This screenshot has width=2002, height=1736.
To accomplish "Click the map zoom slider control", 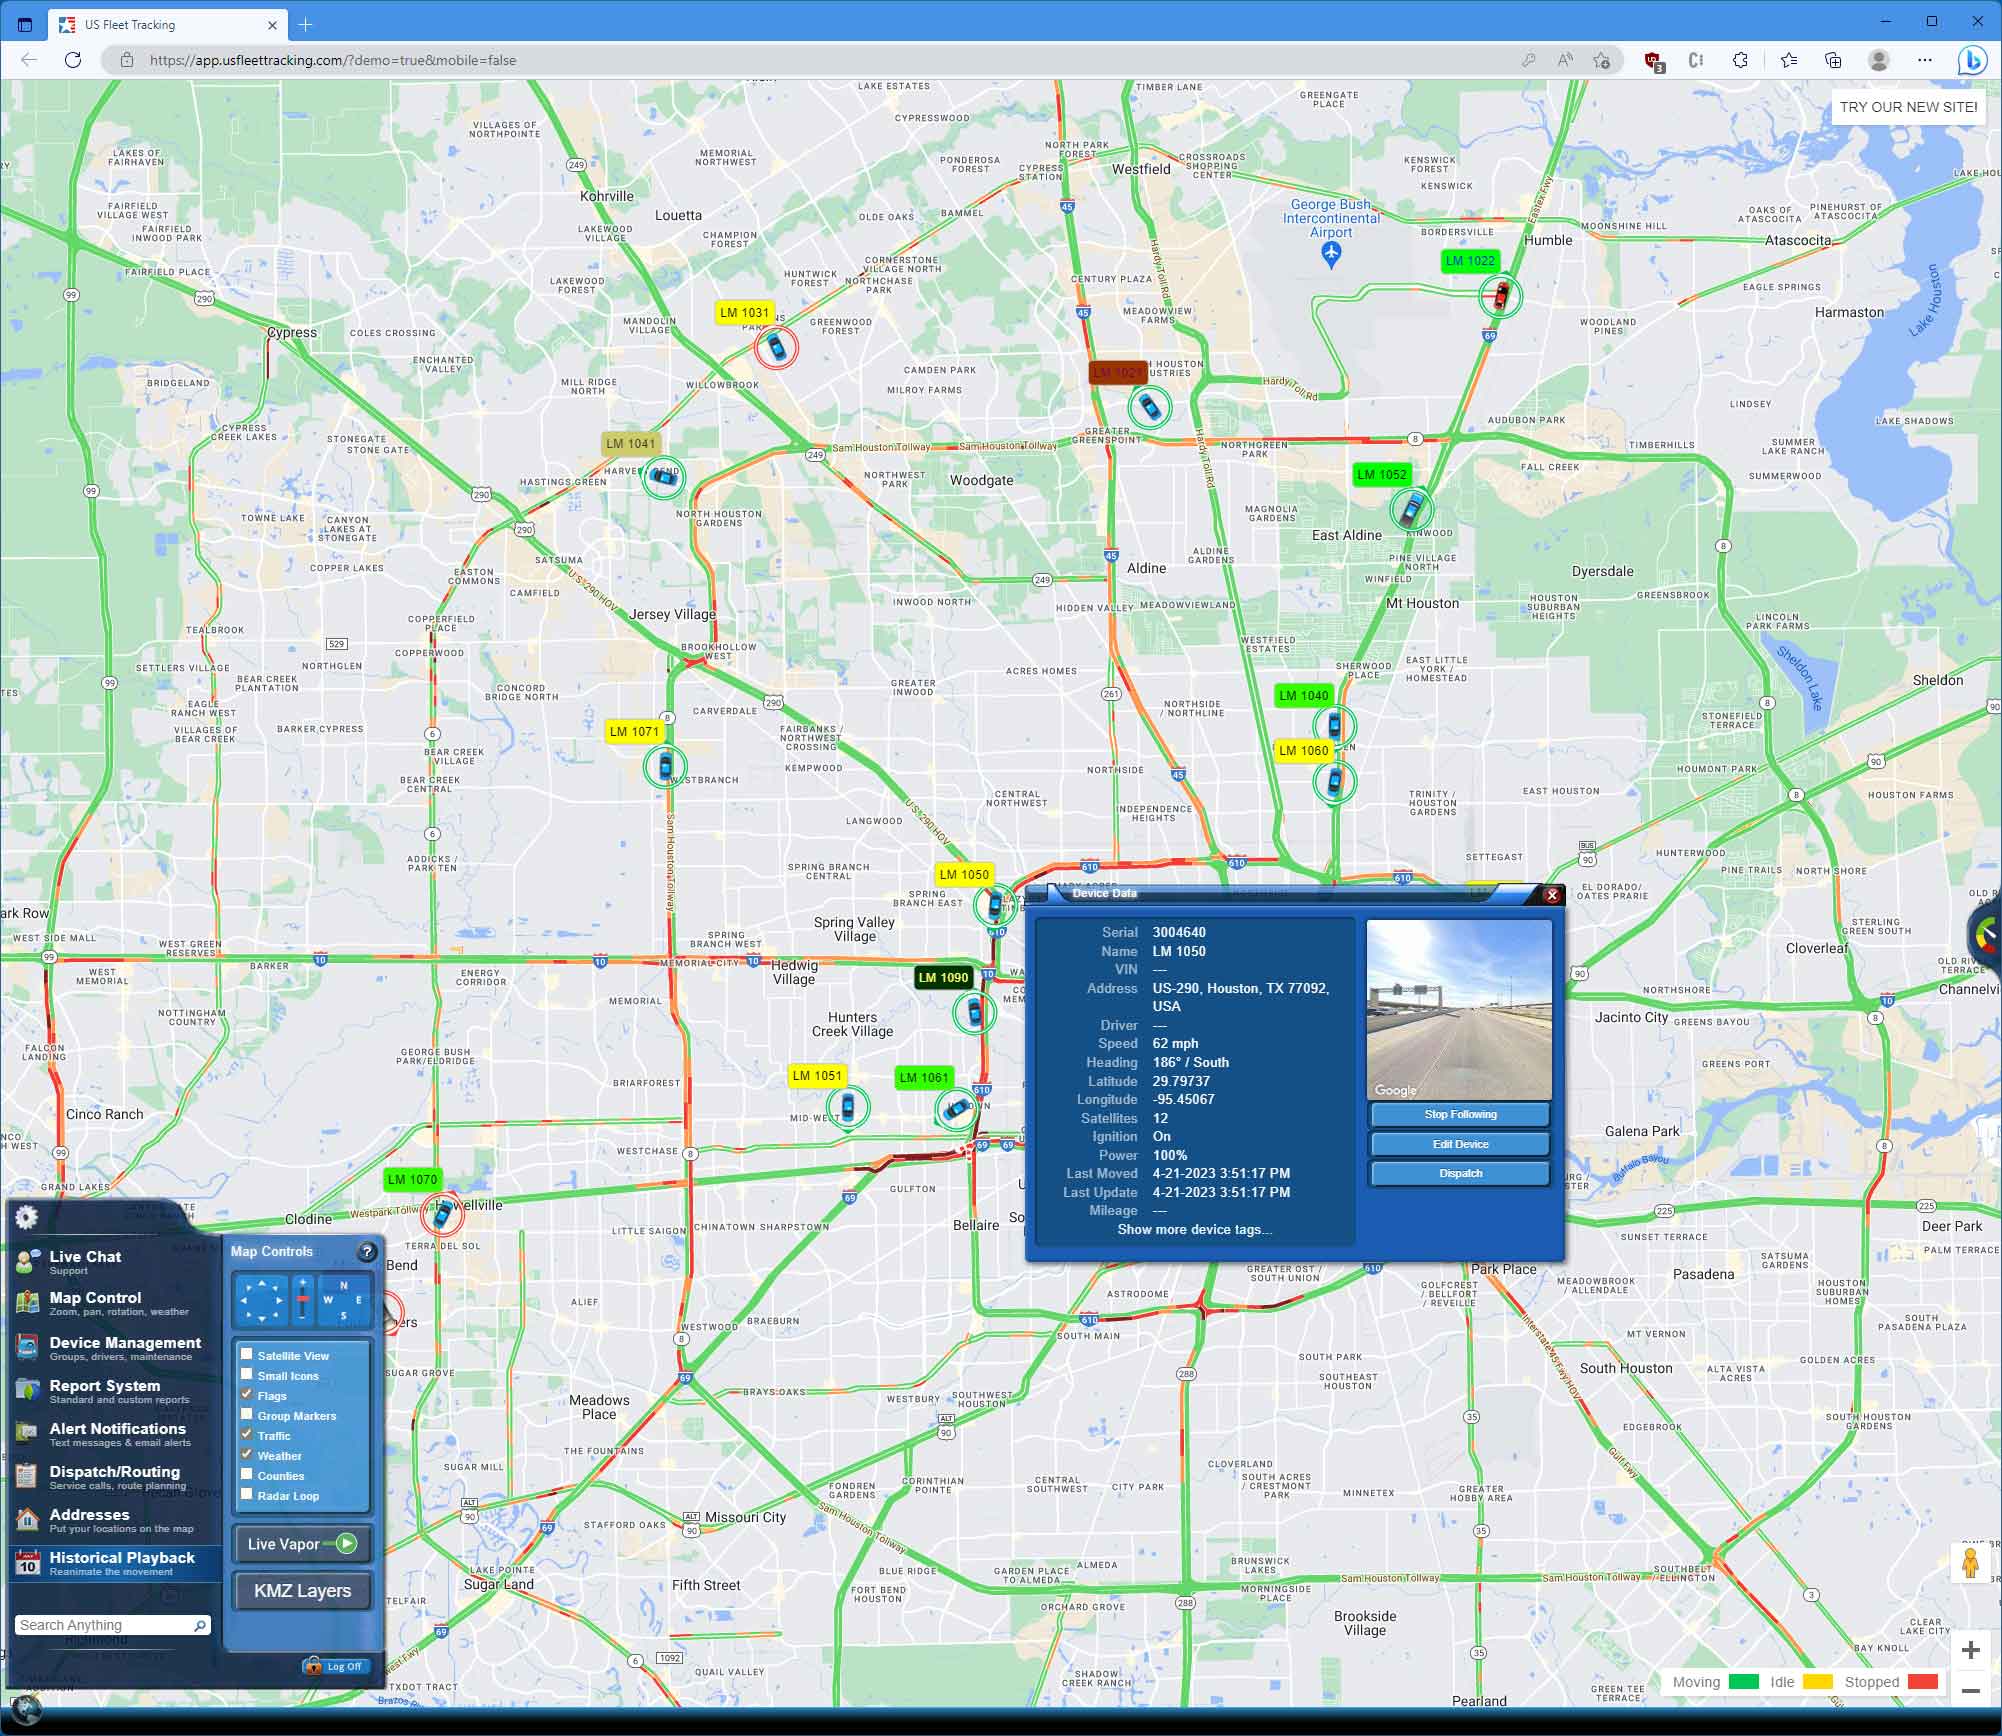I will [x=303, y=1299].
